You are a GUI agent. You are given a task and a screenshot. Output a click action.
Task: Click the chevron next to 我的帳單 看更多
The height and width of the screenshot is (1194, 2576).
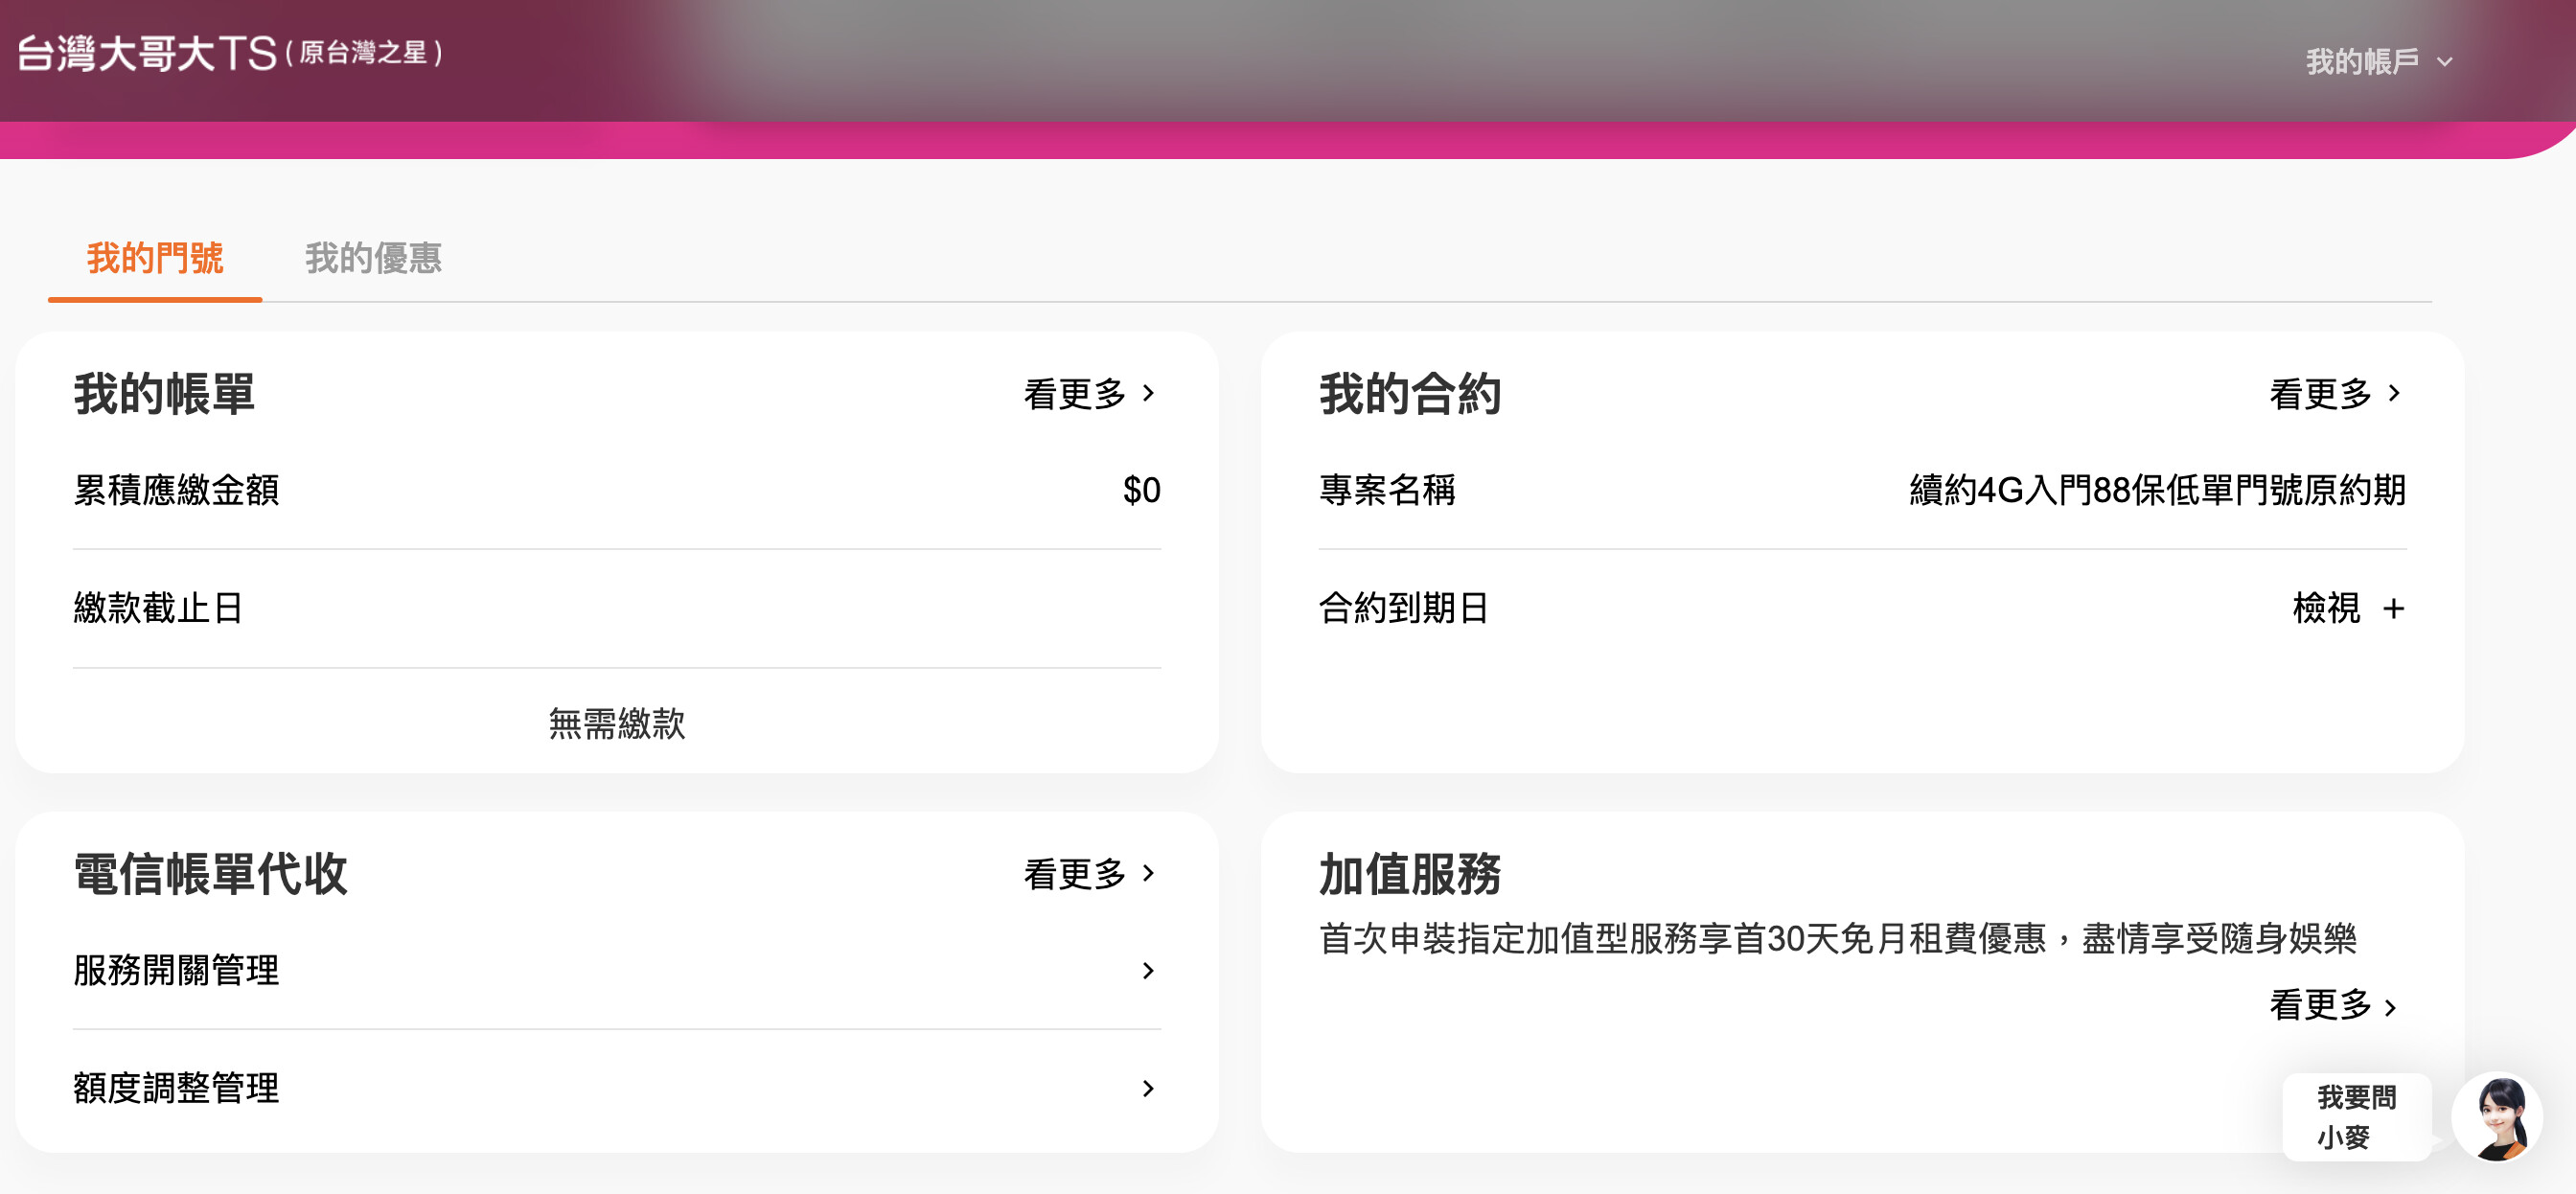tap(1150, 393)
